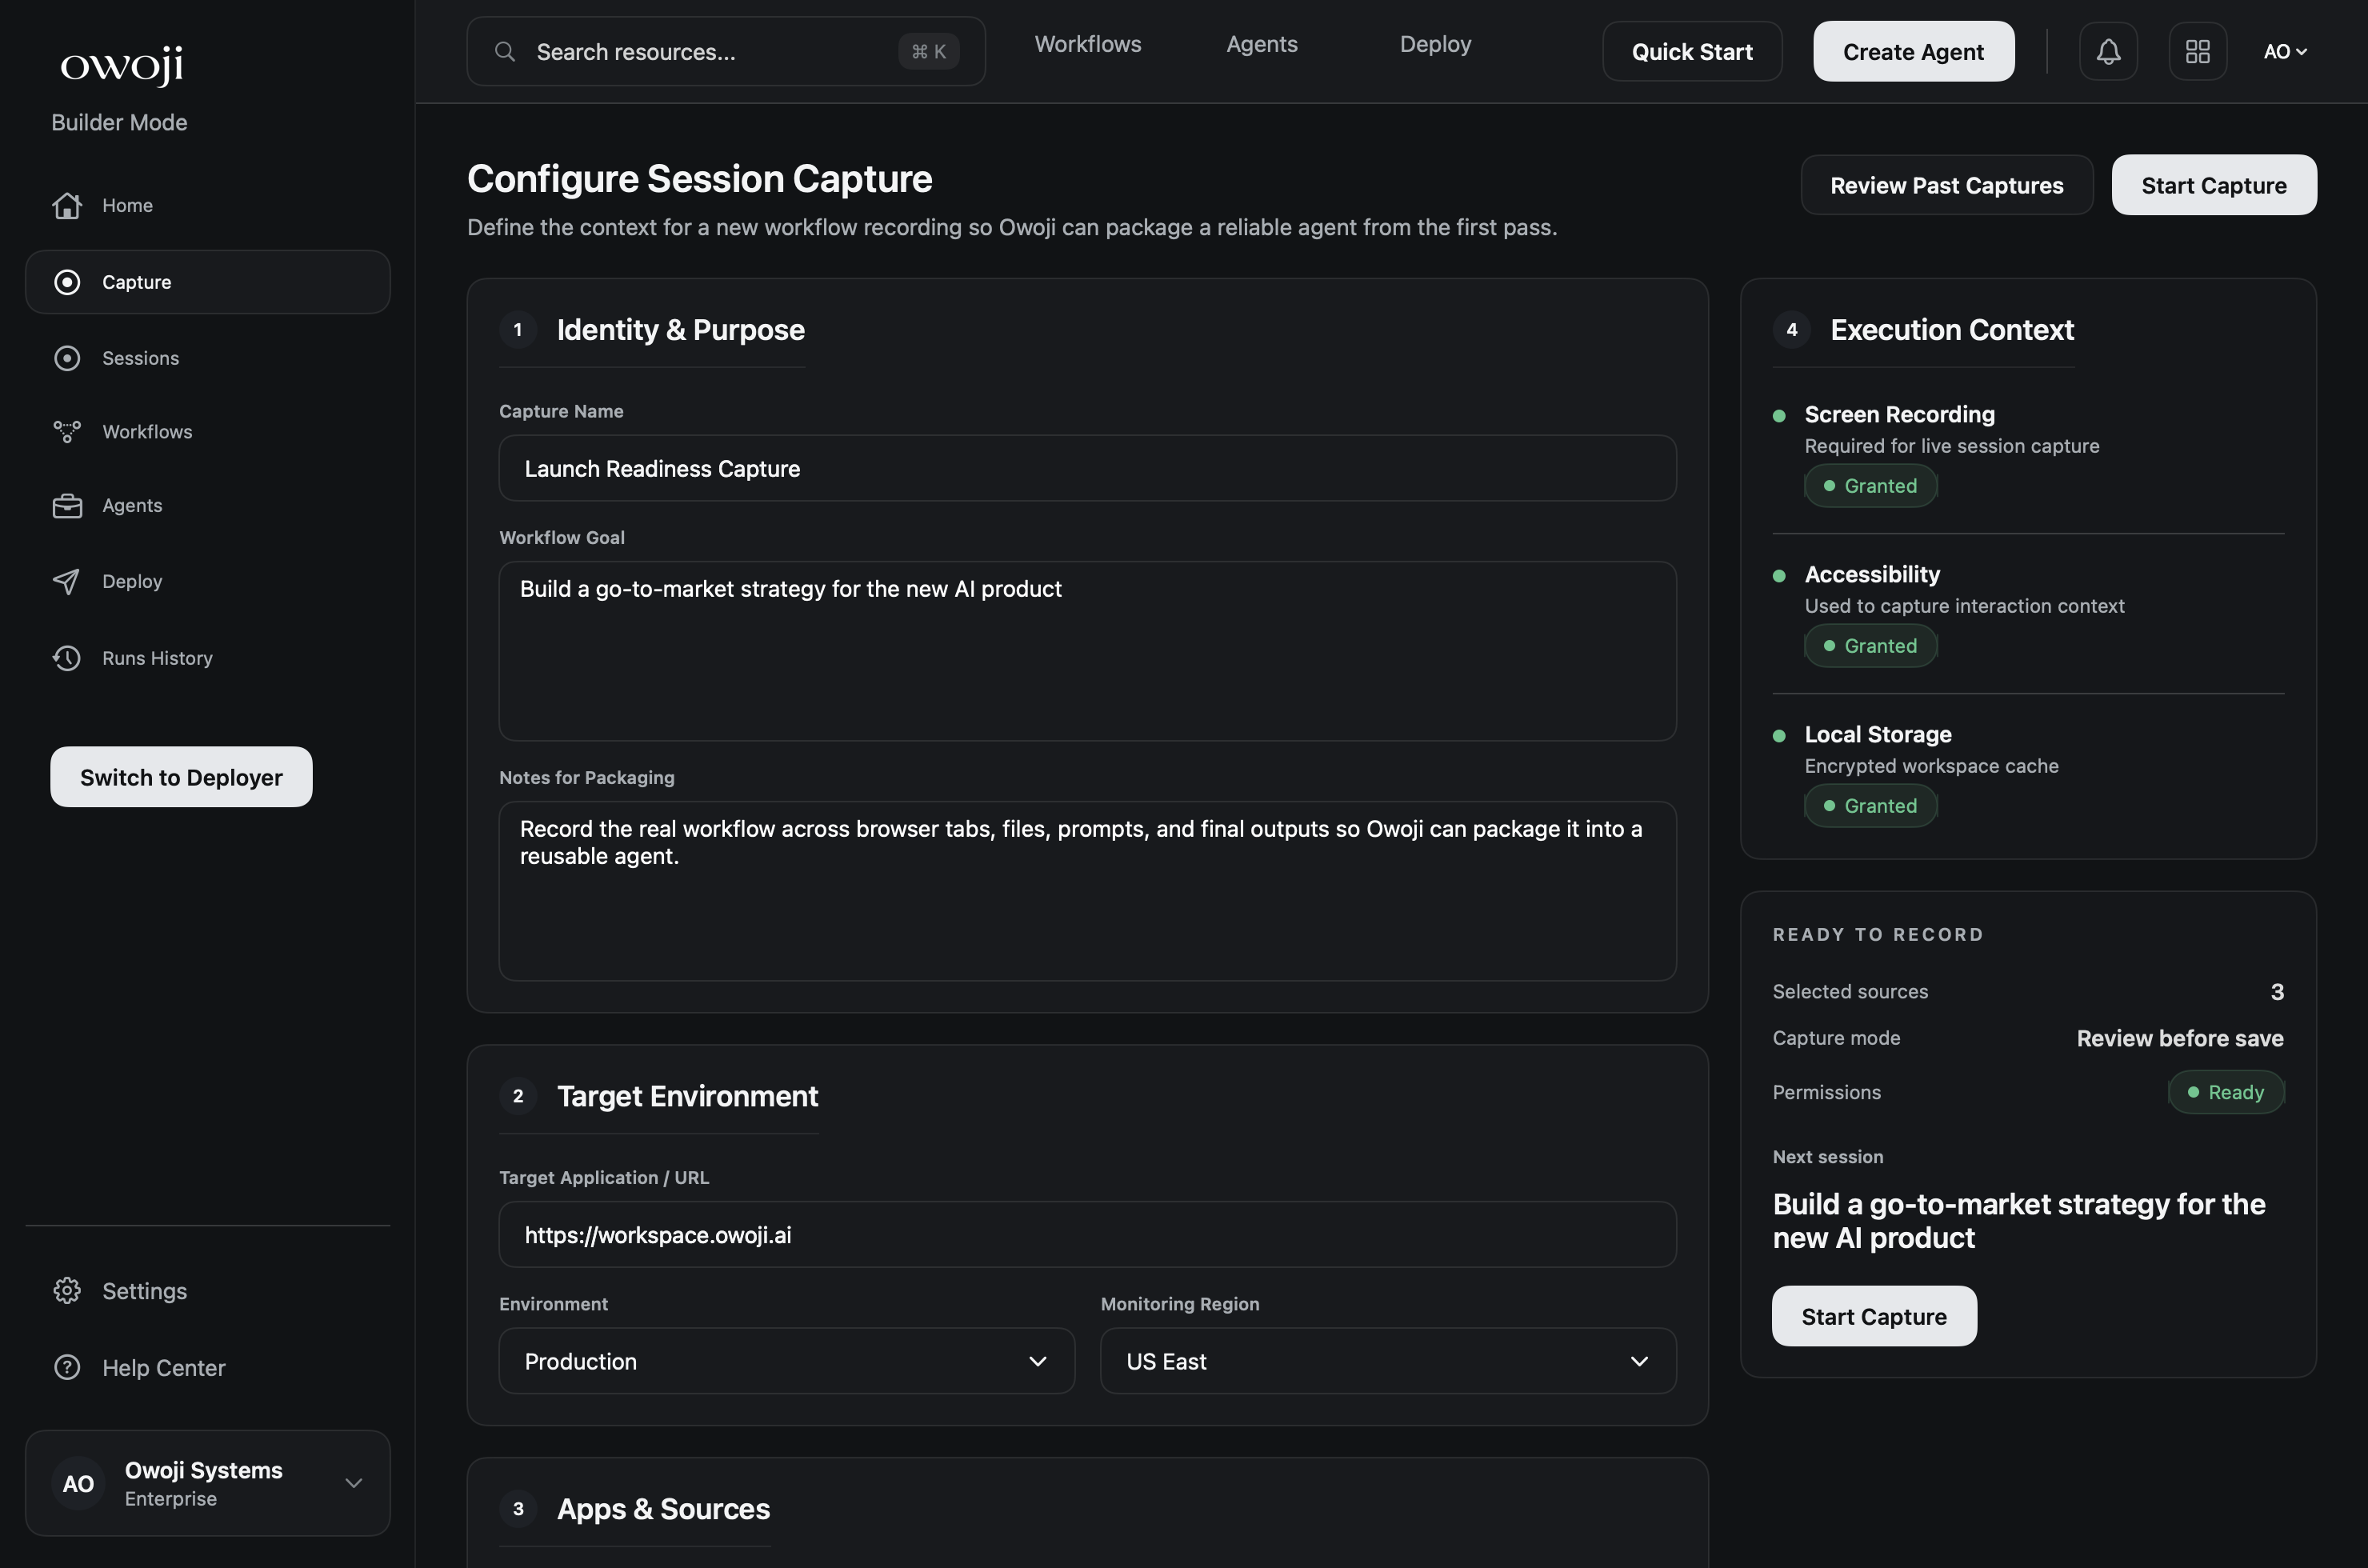Click the Home house icon in sidebar
Viewport: 2368px width, 1568px height.
67,205
